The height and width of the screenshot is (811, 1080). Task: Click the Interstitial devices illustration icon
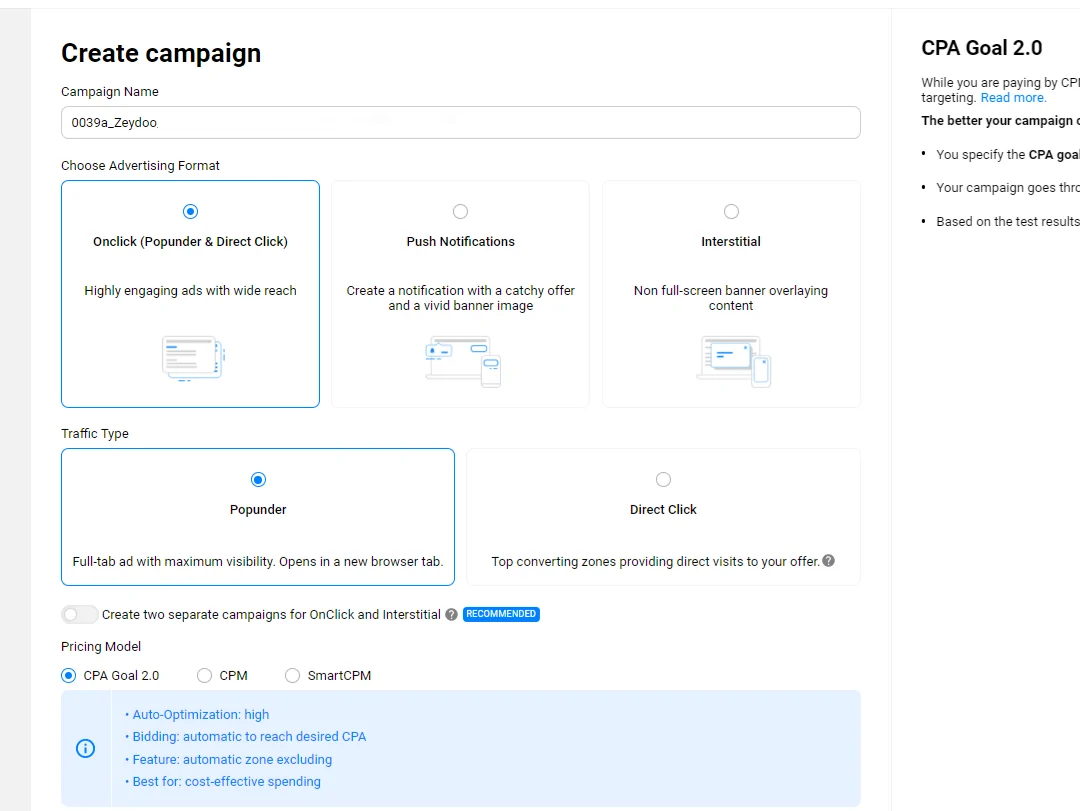pyautogui.click(x=733, y=360)
